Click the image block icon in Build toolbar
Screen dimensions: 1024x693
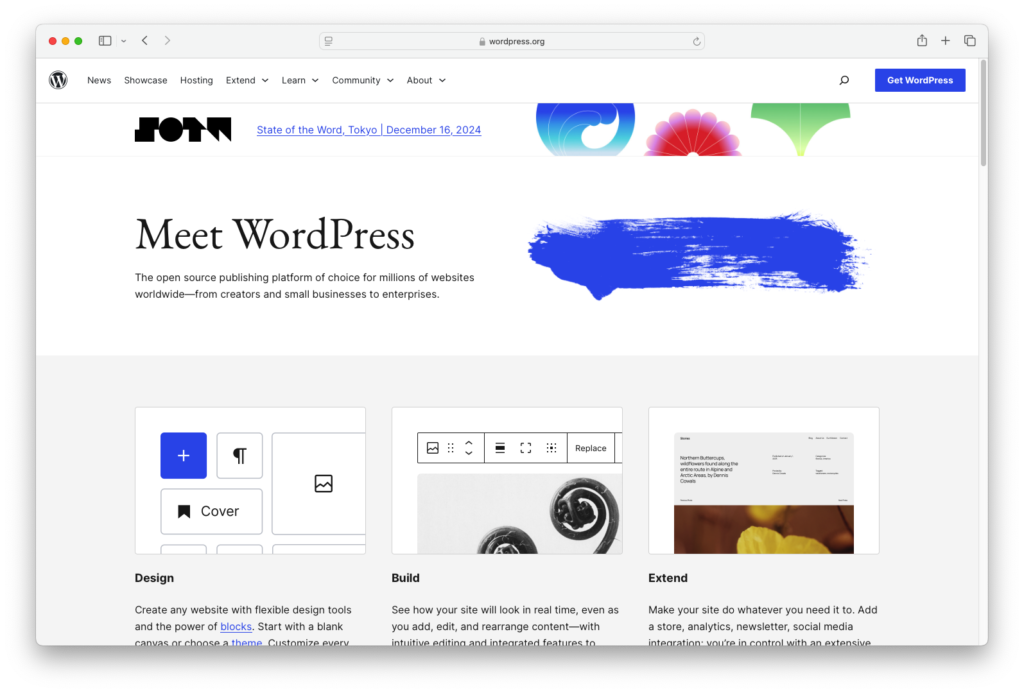pos(432,447)
